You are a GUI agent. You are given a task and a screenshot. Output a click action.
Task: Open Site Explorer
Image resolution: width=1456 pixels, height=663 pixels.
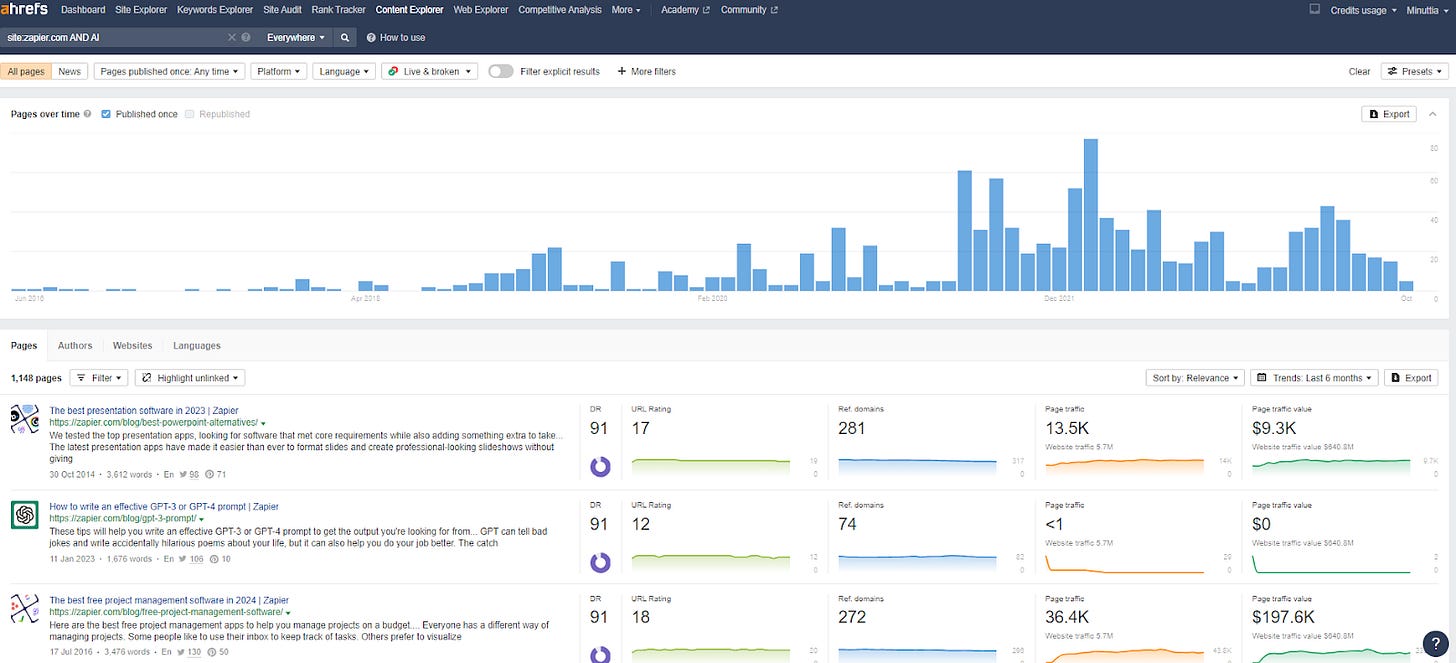coord(141,10)
